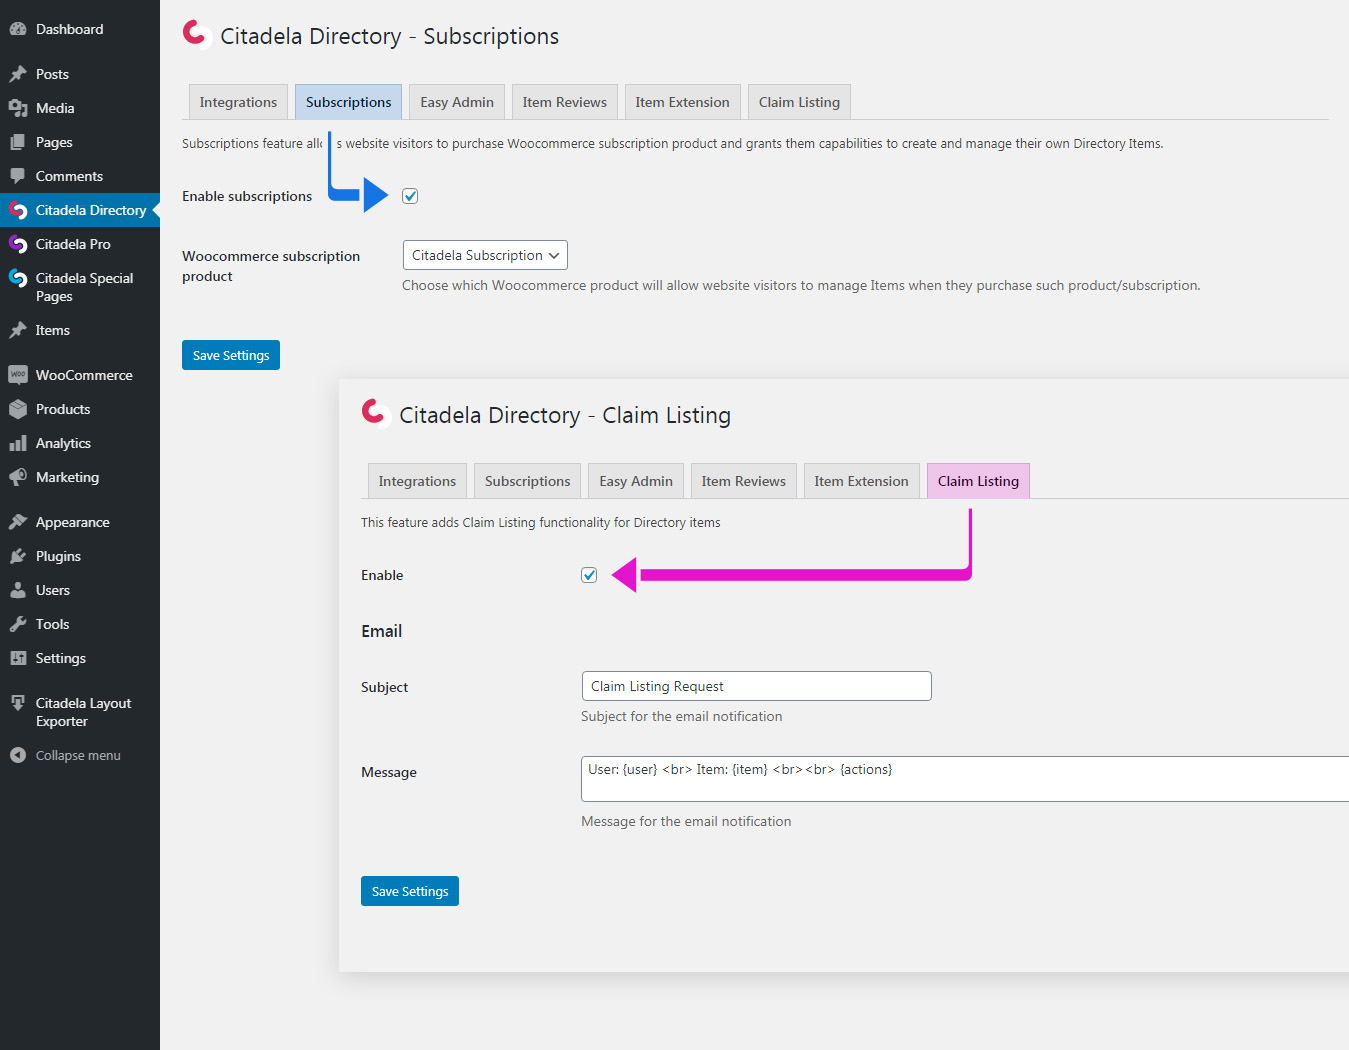This screenshot has height=1050, width=1349.
Task: Open the Item Reviews tab in Claim Listing
Action: tap(743, 481)
